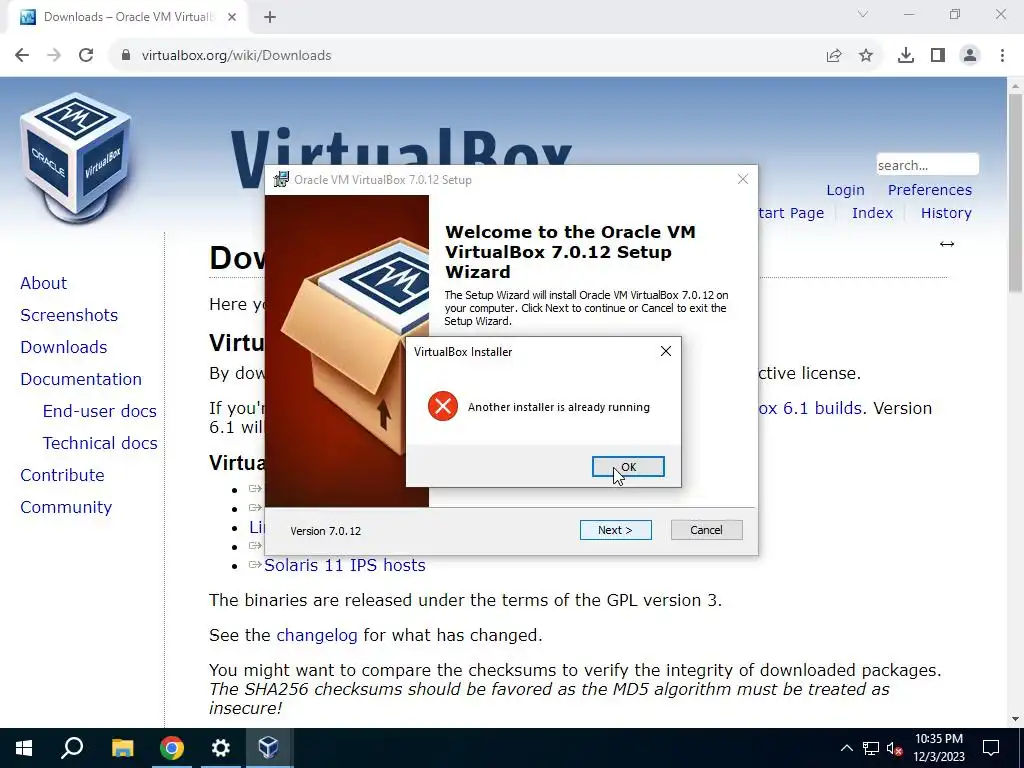Open the 6.1 builds link
Image resolution: width=1024 pixels, height=768 pixels.
(810, 408)
